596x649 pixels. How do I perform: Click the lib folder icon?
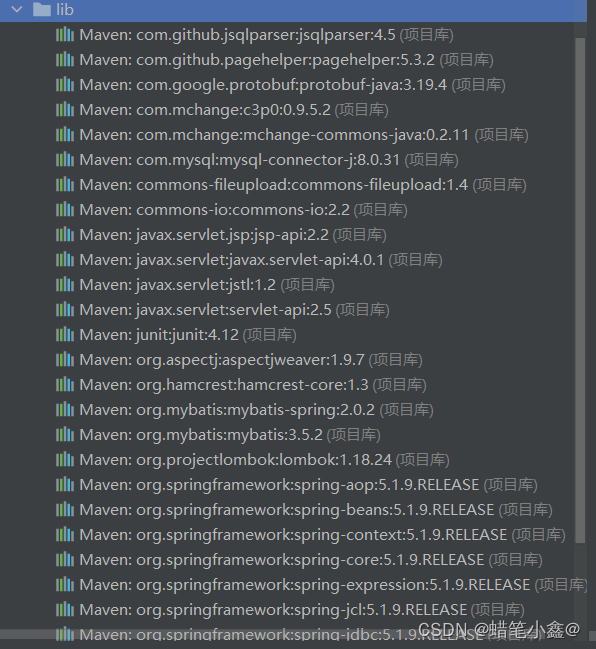coord(42,9)
